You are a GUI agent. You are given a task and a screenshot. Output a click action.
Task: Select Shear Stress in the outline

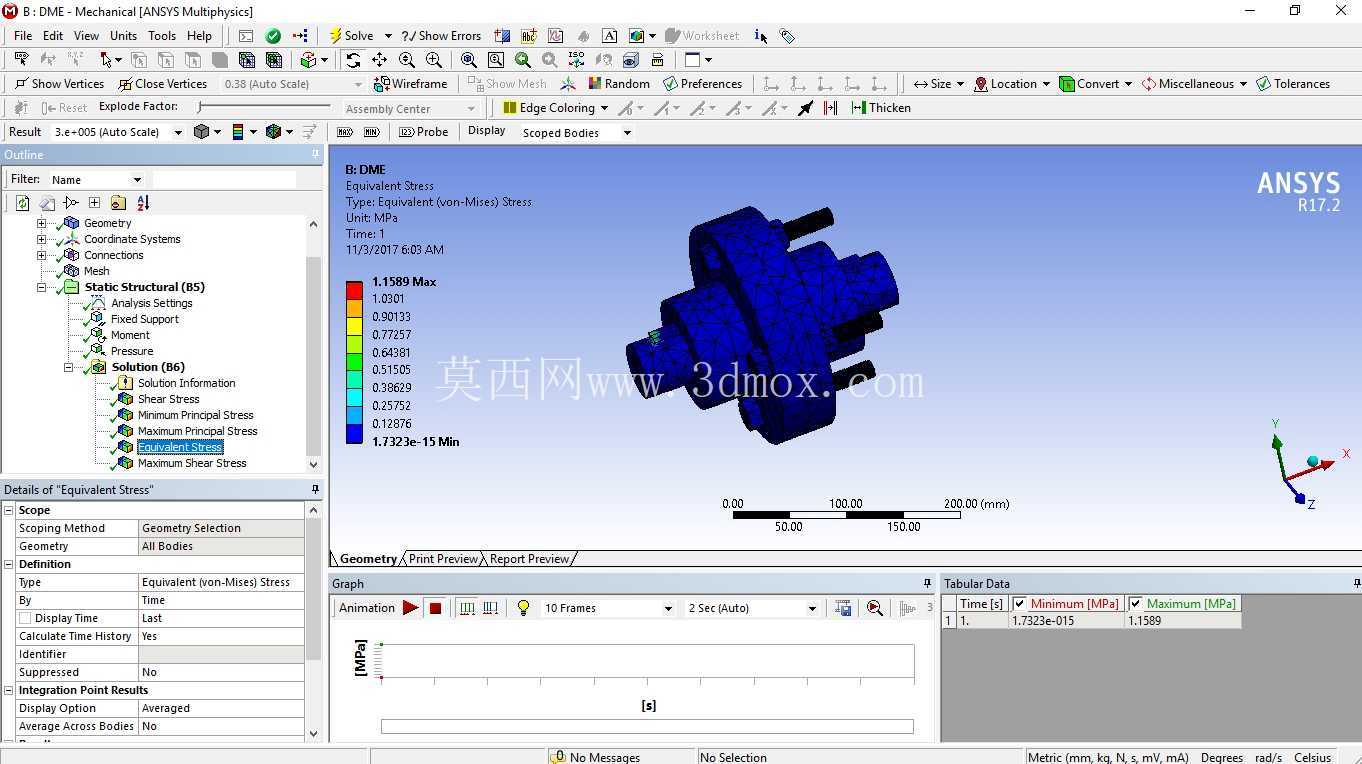pyautogui.click(x=168, y=399)
